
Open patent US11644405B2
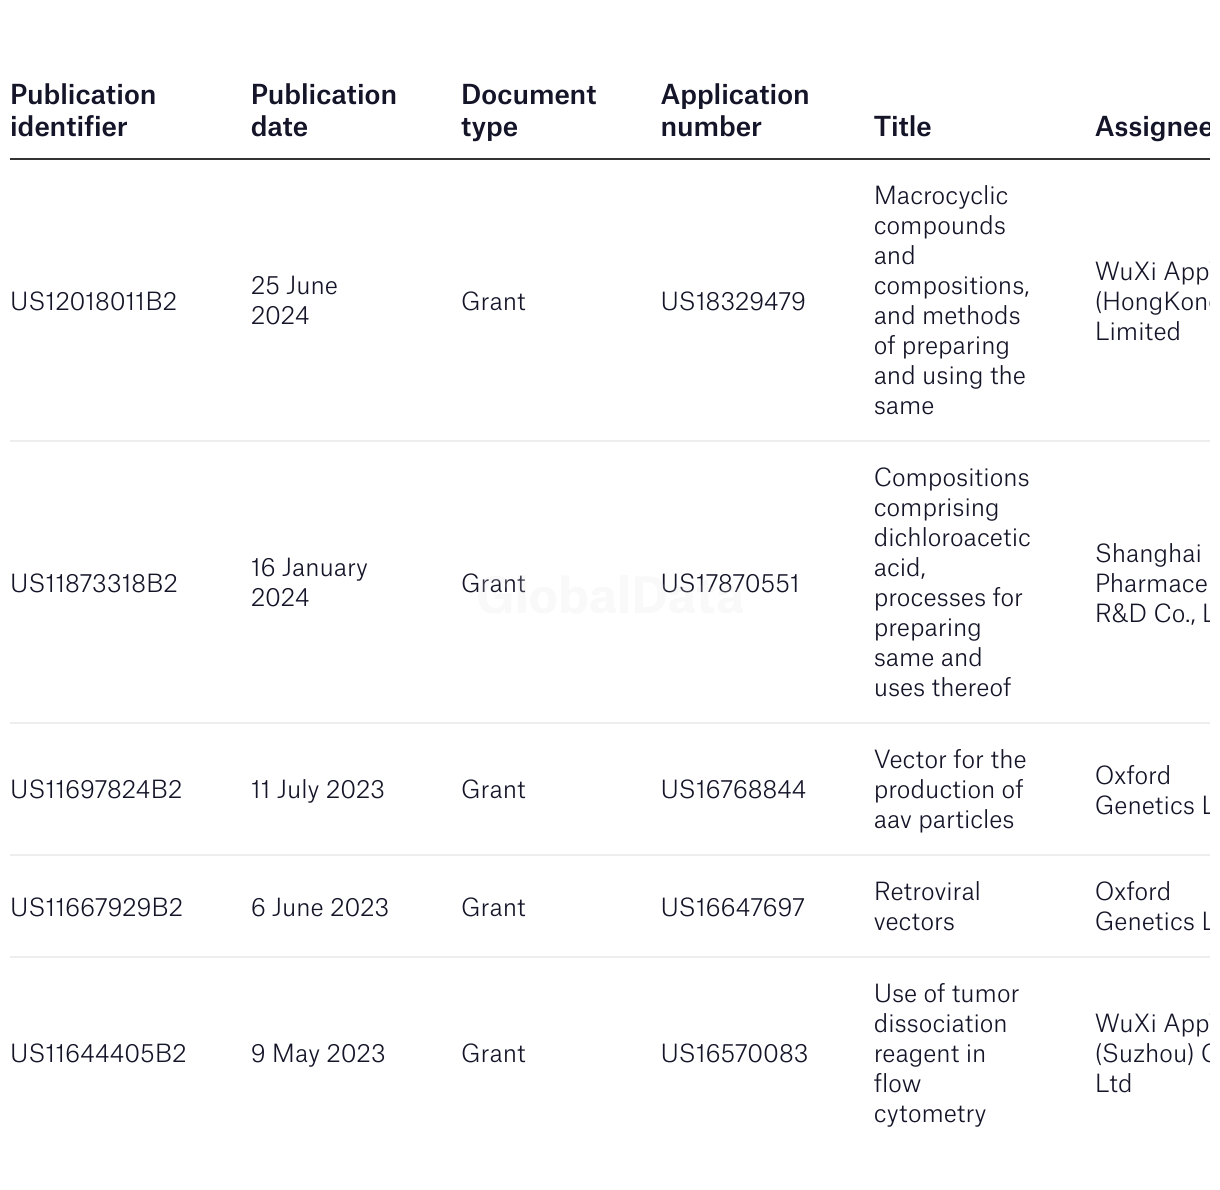[x=98, y=1054]
